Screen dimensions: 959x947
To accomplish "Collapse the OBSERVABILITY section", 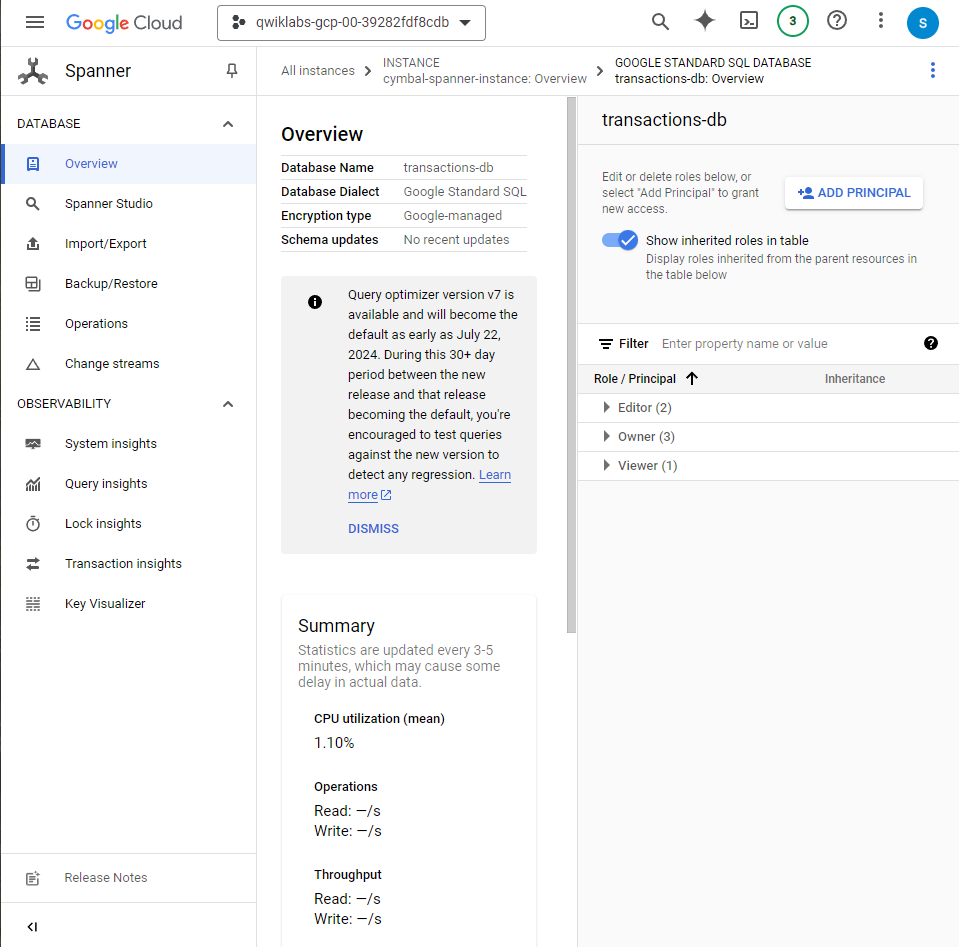I will coord(228,404).
